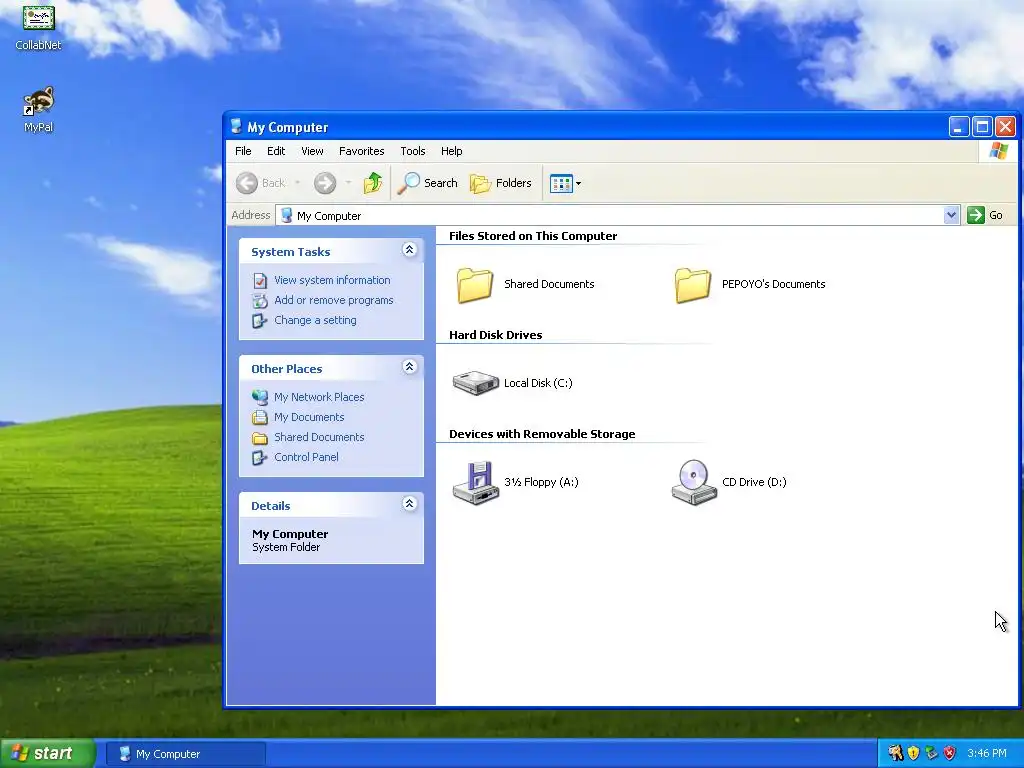Image resolution: width=1024 pixels, height=768 pixels.
Task: Select the CD Drive (D:) icon
Action: pos(694,482)
